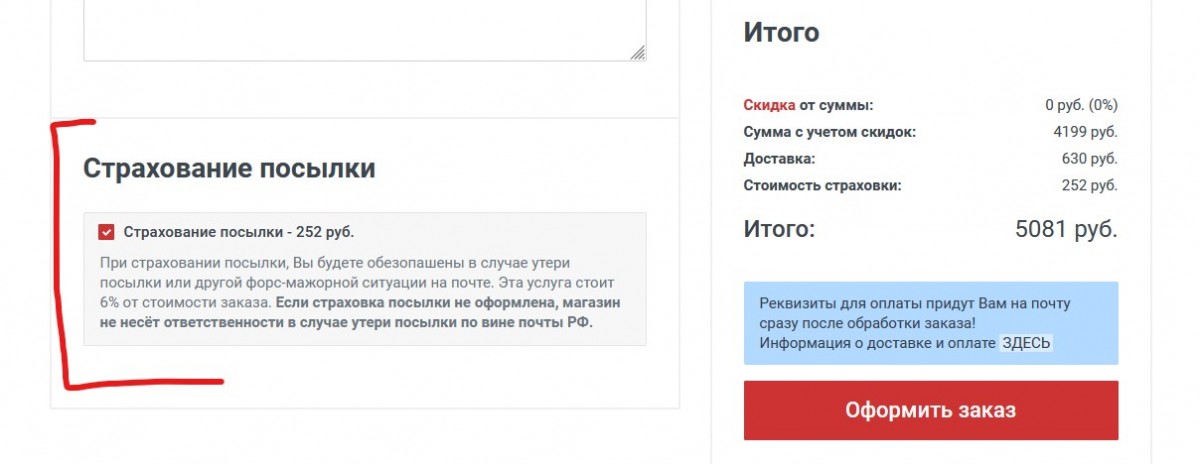Click the '630 руб.' delivery cost
This screenshot has height=464, width=1200.
click(x=1089, y=158)
